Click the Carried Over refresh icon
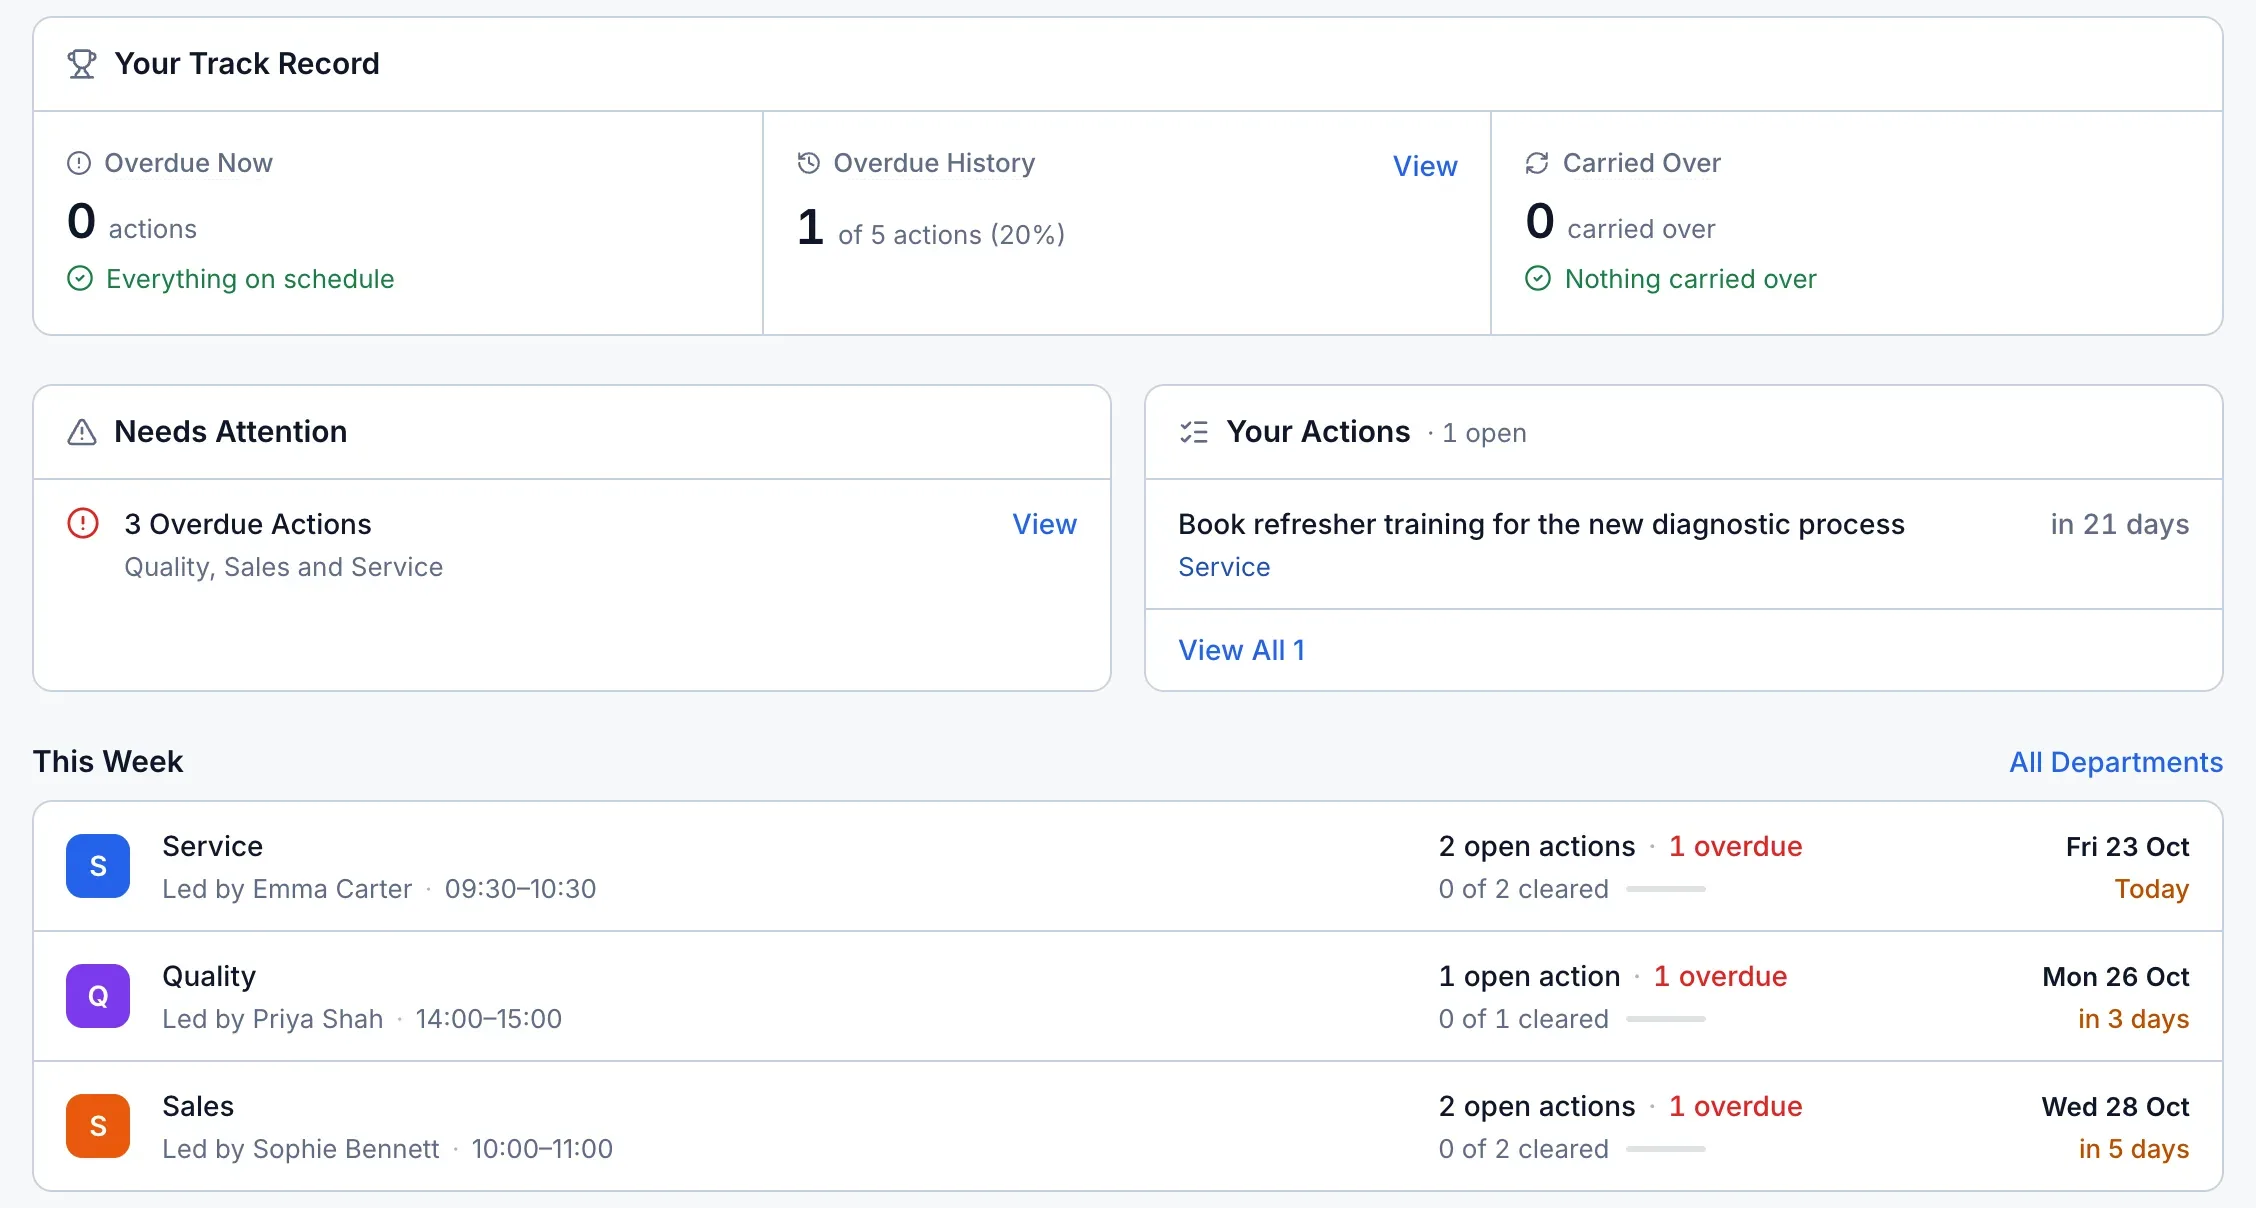Viewport: 2256px width, 1208px height. coord(1537,163)
